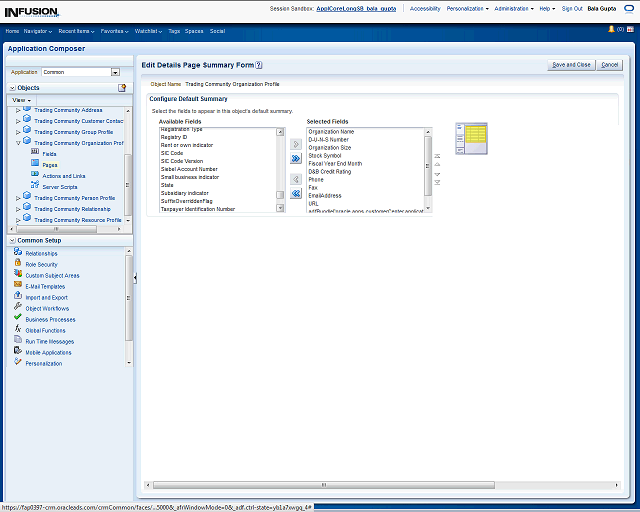The image size is (640, 512).
Task: Click Save and Close button
Action: (571, 65)
